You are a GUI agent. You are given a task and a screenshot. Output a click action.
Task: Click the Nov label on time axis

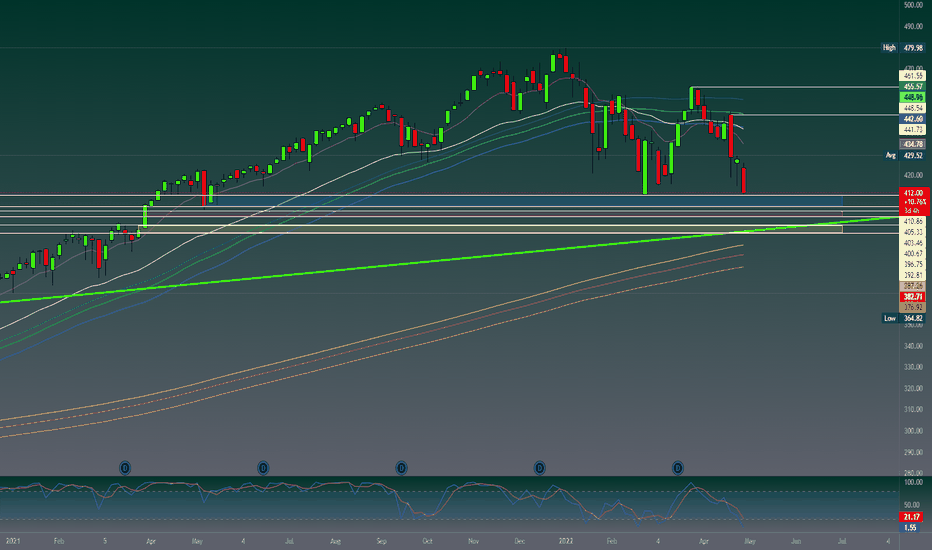click(474, 541)
